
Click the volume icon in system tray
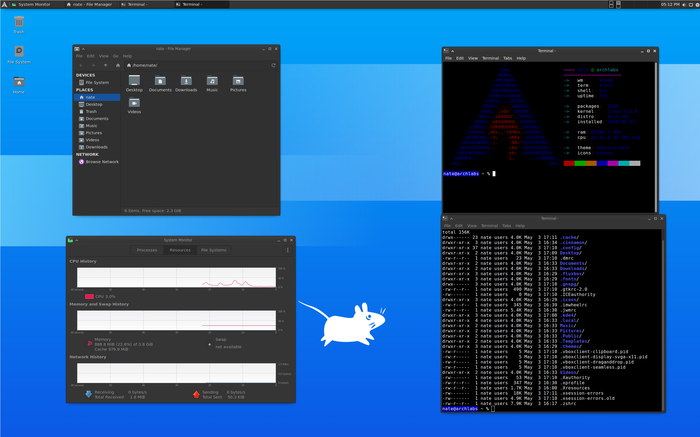pyautogui.click(x=684, y=4)
